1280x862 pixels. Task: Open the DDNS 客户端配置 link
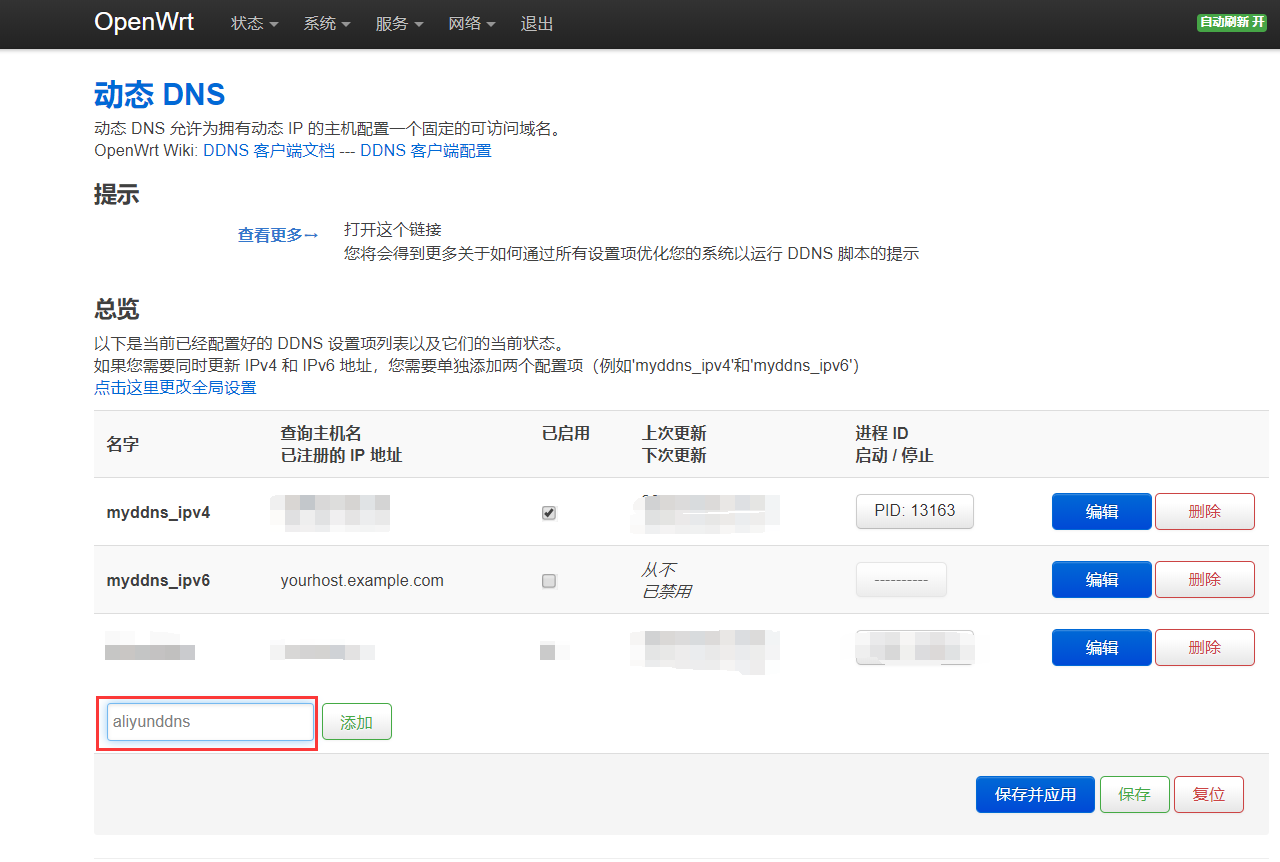pos(425,151)
